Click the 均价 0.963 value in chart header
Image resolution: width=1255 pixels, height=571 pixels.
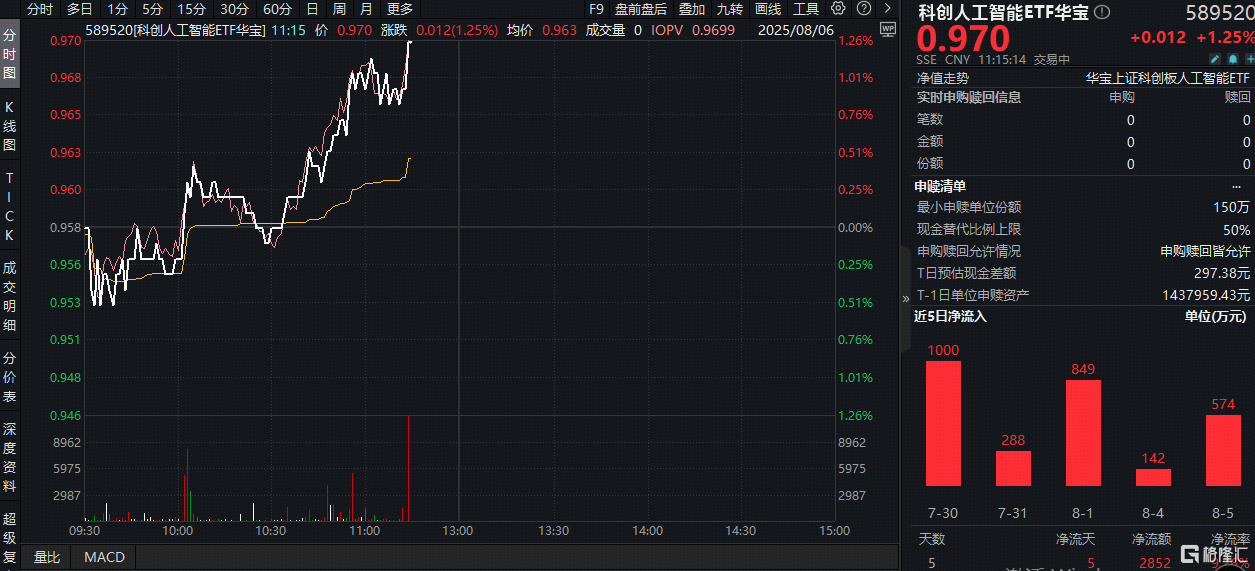click(559, 30)
